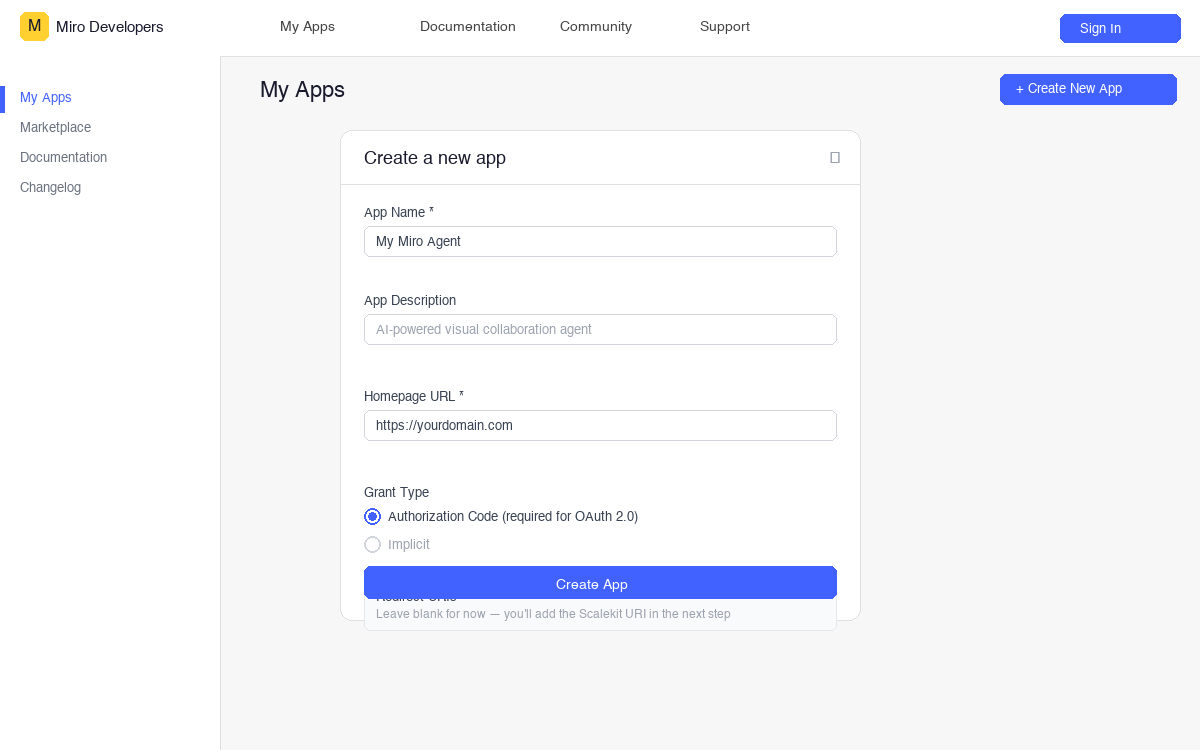
Task: Click the App Name input field
Action: (x=600, y=241)
